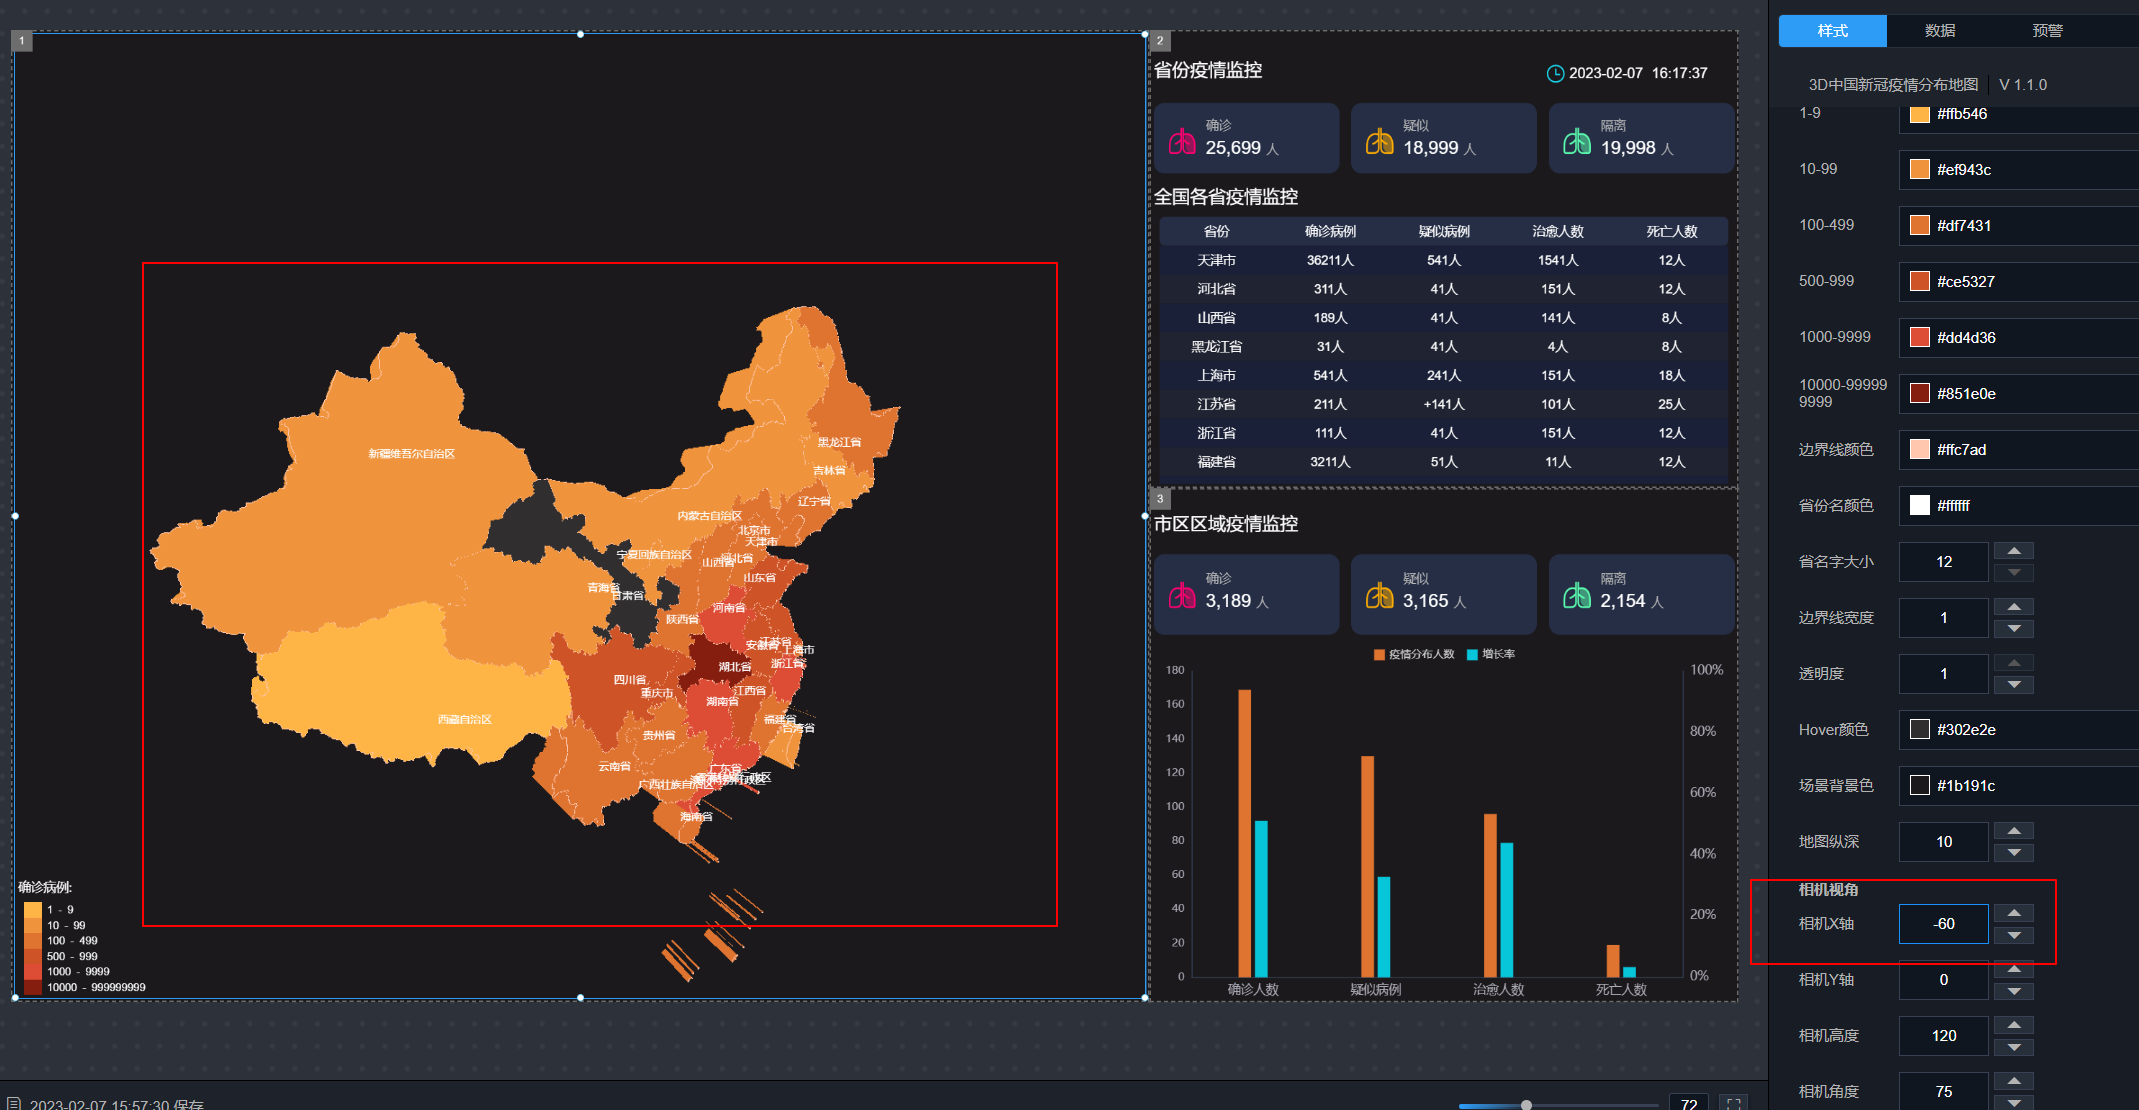
Task: Decrease 透明度 with the down arrow
Action: pyautogui.click(x=2014, y=685)
